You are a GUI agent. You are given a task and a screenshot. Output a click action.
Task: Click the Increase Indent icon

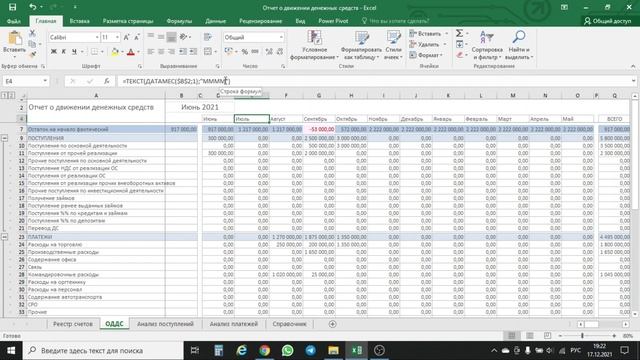[193, 51]
